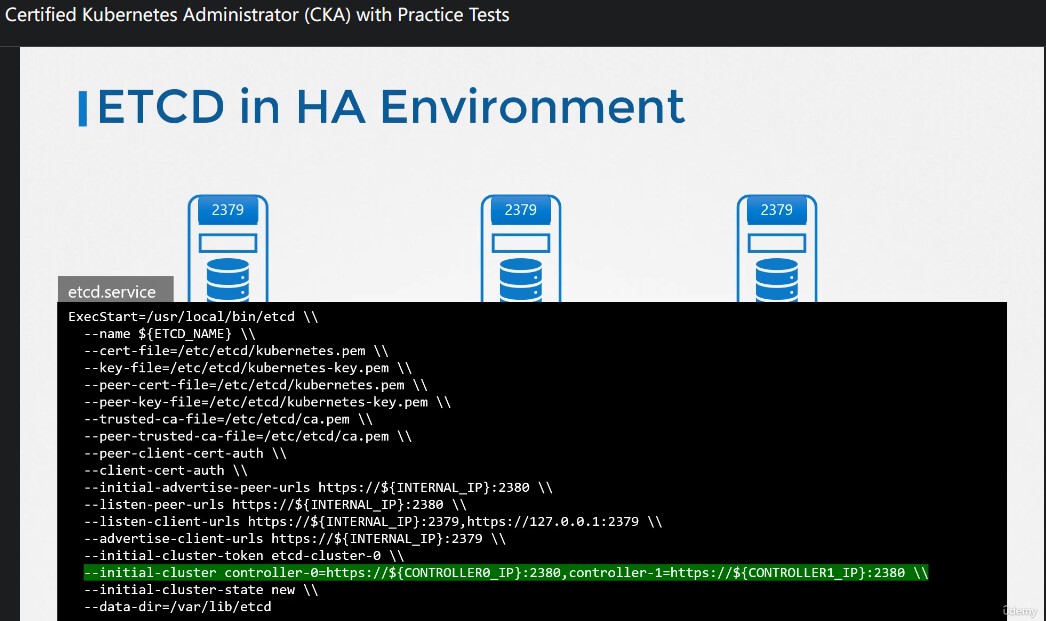Screen dimensions: 1046x621
Task: Click the empty slot box on leftmost server
Action: tap(227, 243)
